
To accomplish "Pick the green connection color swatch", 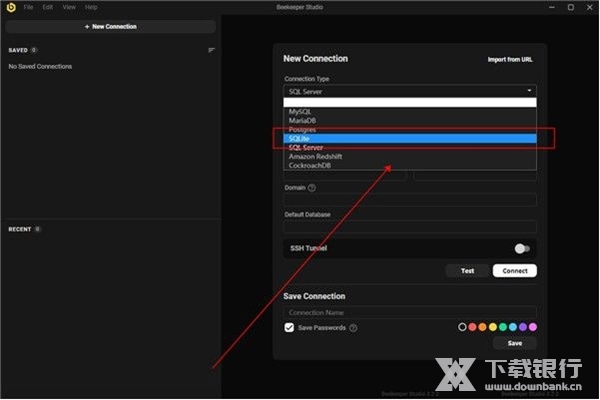I will click(x=503, y=327).
